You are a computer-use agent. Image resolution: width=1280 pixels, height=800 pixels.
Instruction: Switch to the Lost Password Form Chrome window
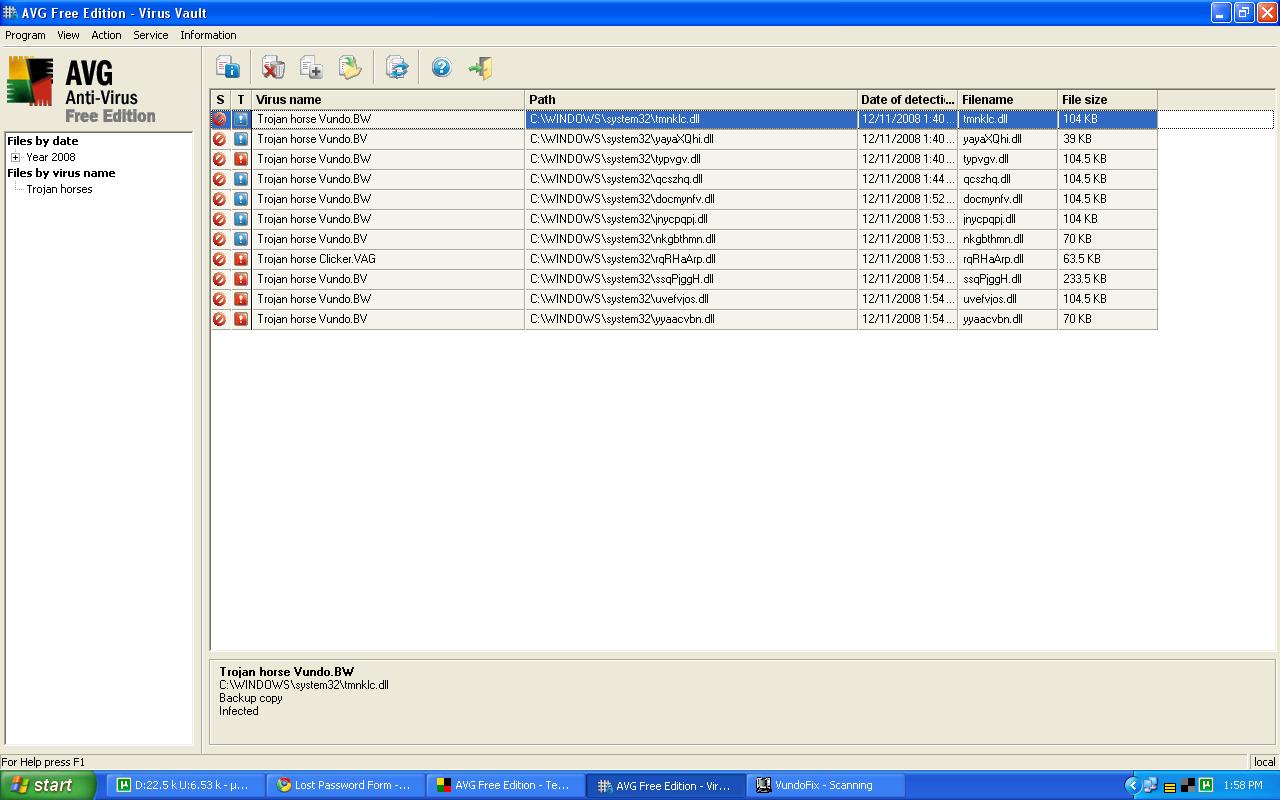345,785
